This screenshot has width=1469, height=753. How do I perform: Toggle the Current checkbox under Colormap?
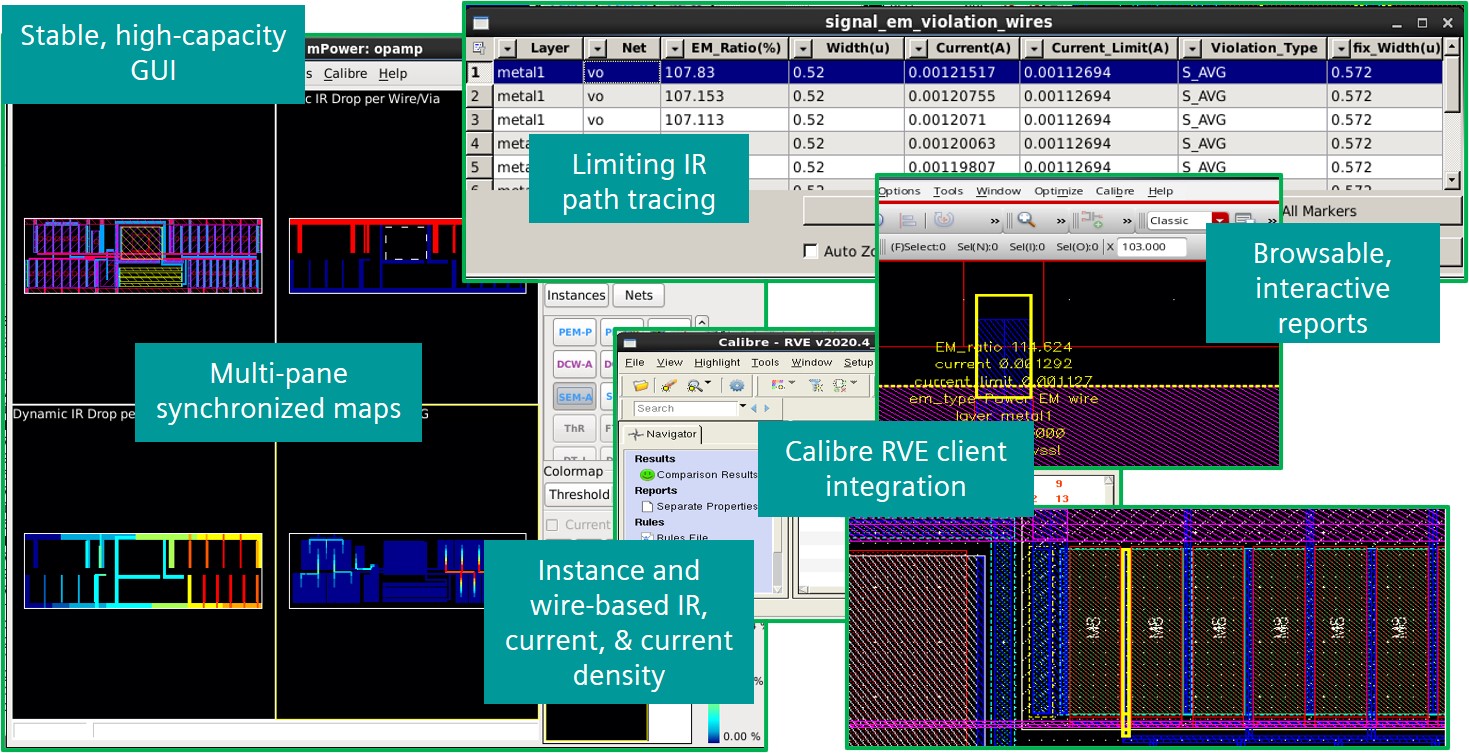[552, 524]
